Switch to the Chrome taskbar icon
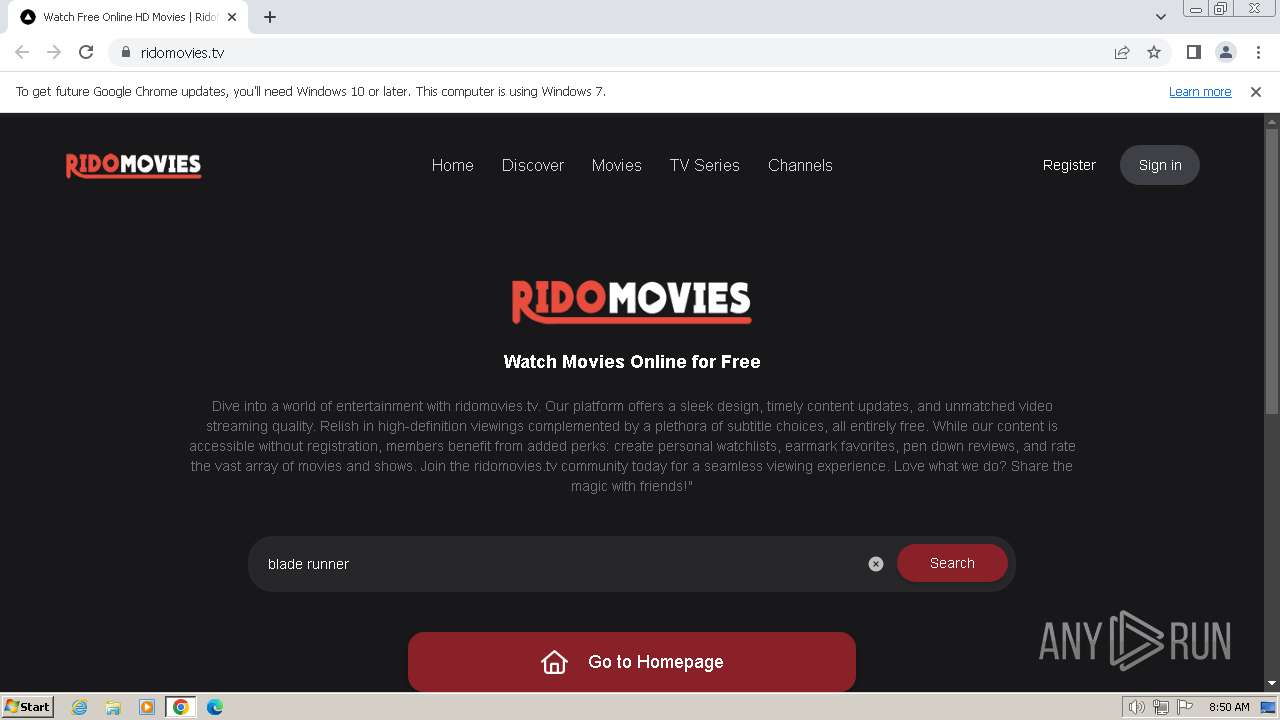 click(181, 707)
